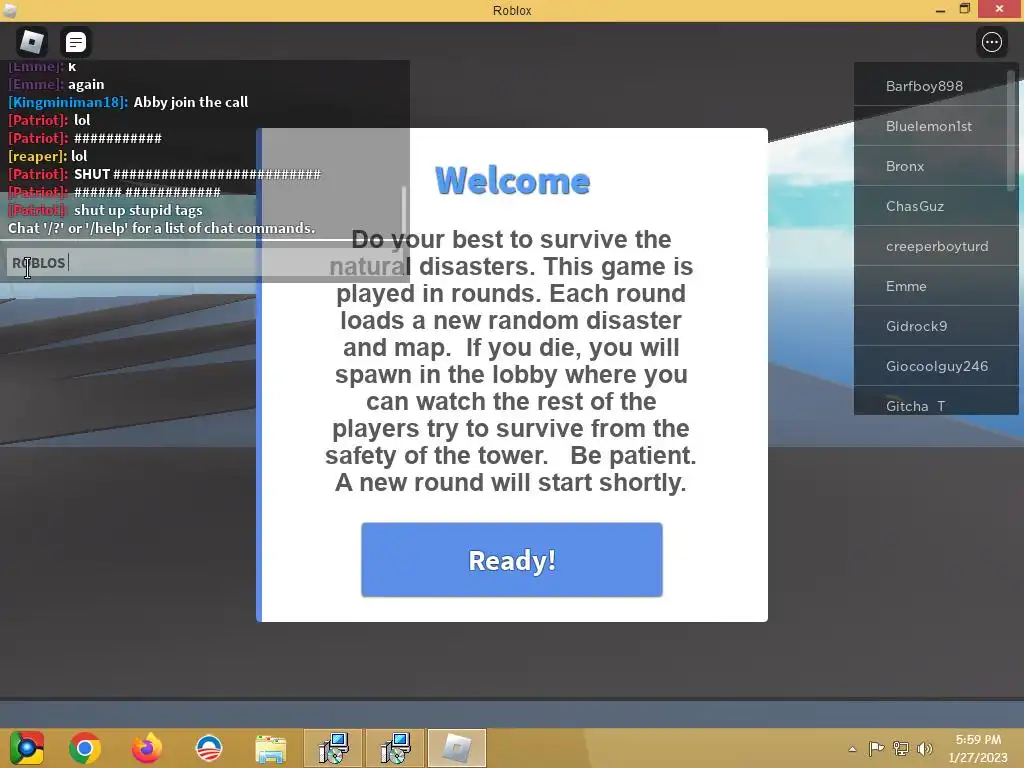The width and height of the screenshot is (1024, 768).
Task: Open the volume speaker tray icon
Action: tap(924, 748)
